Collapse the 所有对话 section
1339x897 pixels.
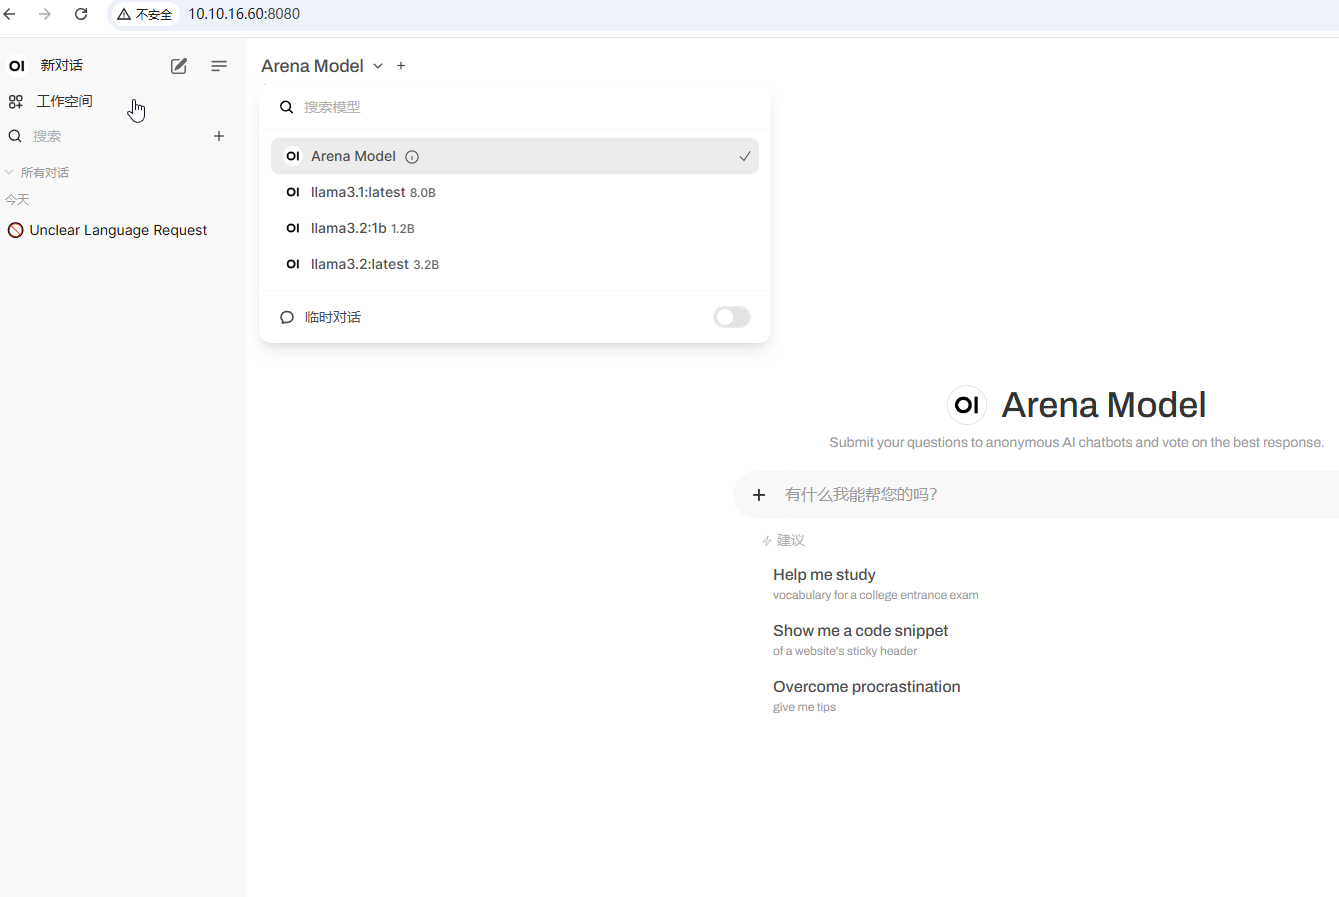(x=37, y=173)
